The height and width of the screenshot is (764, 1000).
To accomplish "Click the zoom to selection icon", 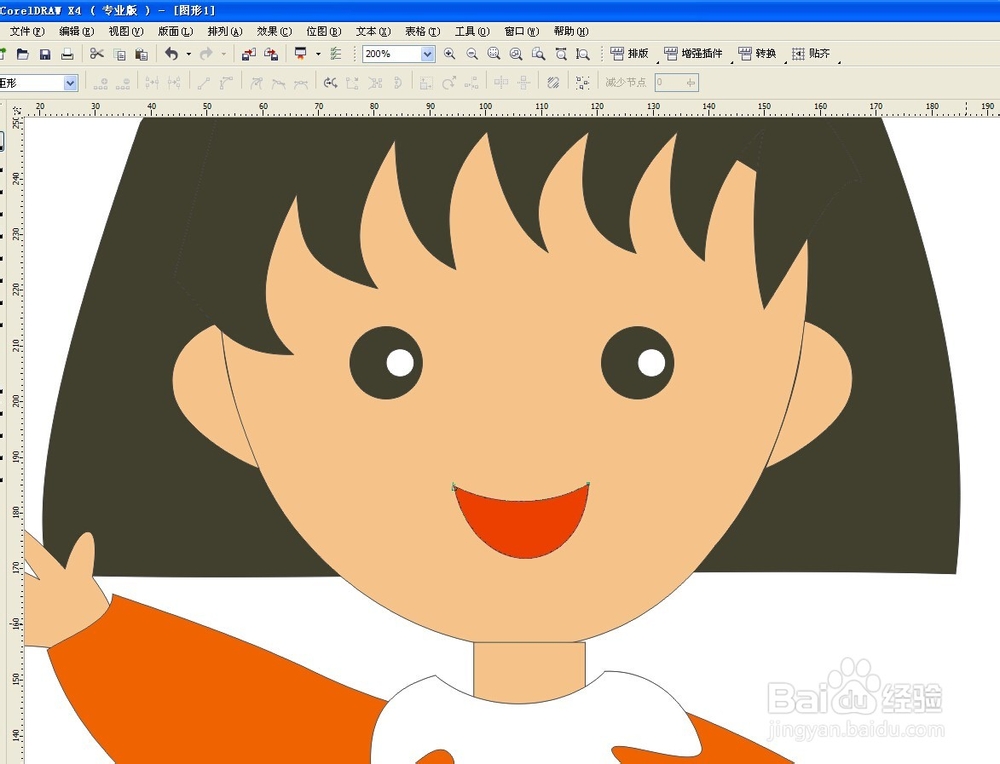I will click(x=494, y=54).
